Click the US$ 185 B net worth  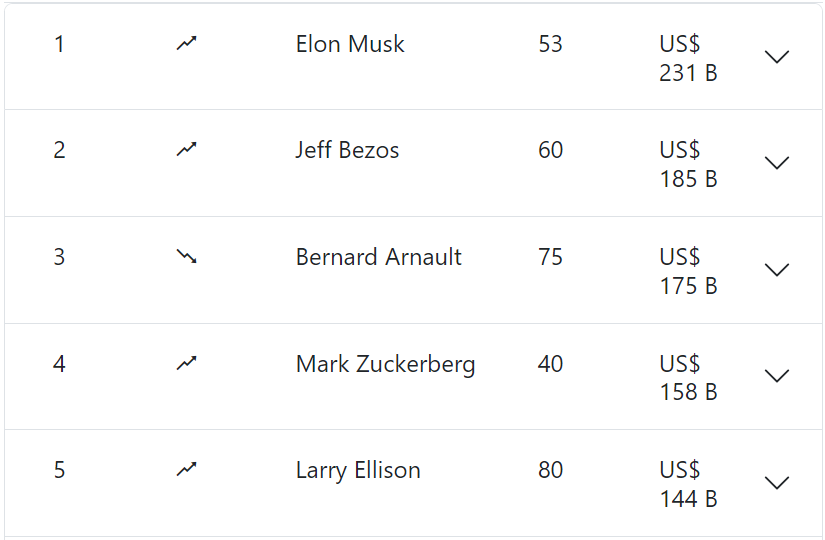coord(688,164)
